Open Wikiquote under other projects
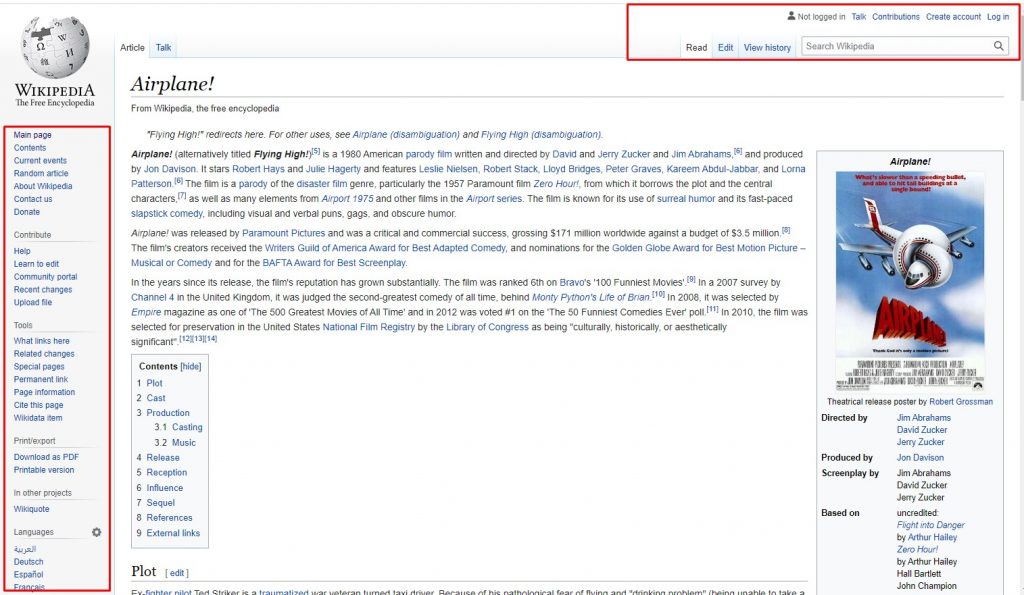This screenshot has height=595, width=1024. coord(31,509)
